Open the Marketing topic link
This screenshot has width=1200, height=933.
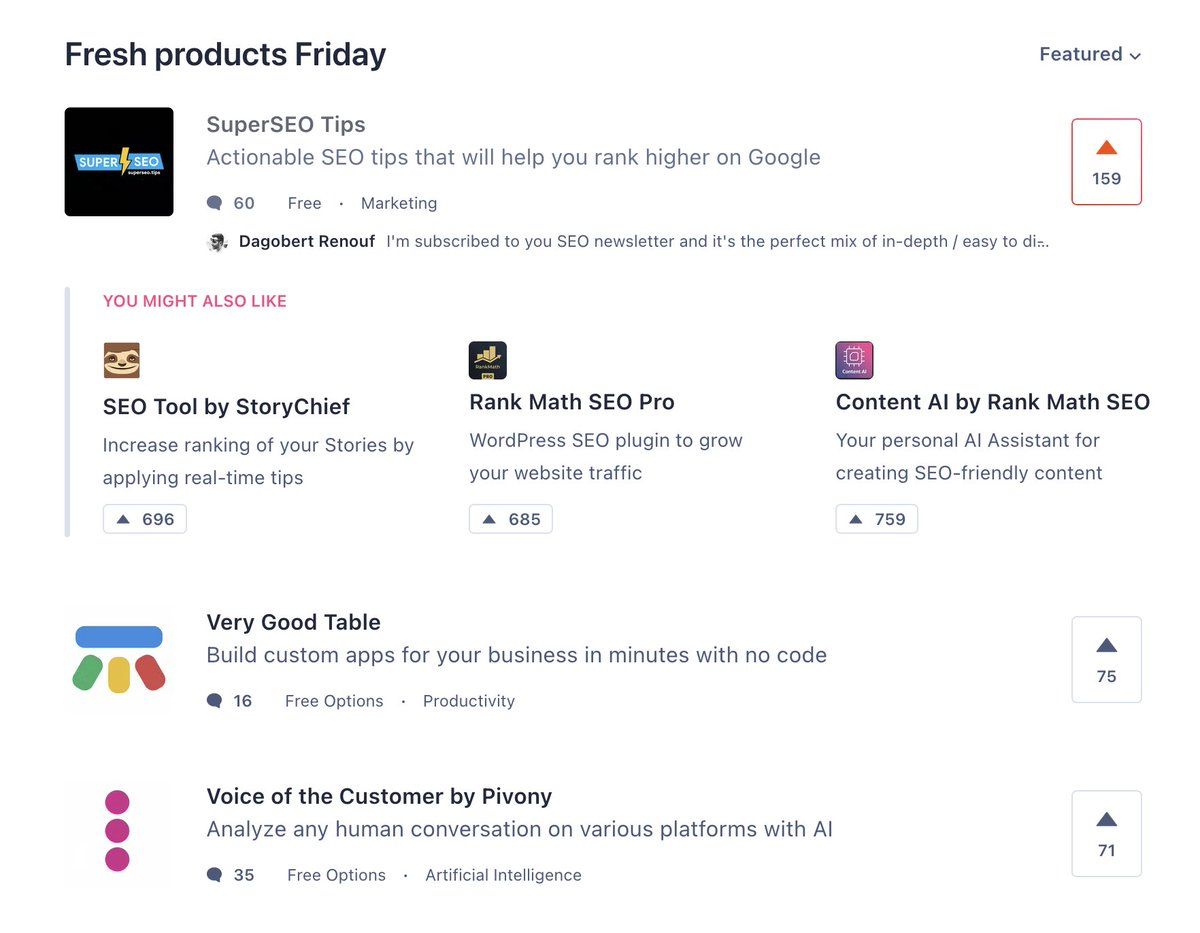click(x=399, y=203)
